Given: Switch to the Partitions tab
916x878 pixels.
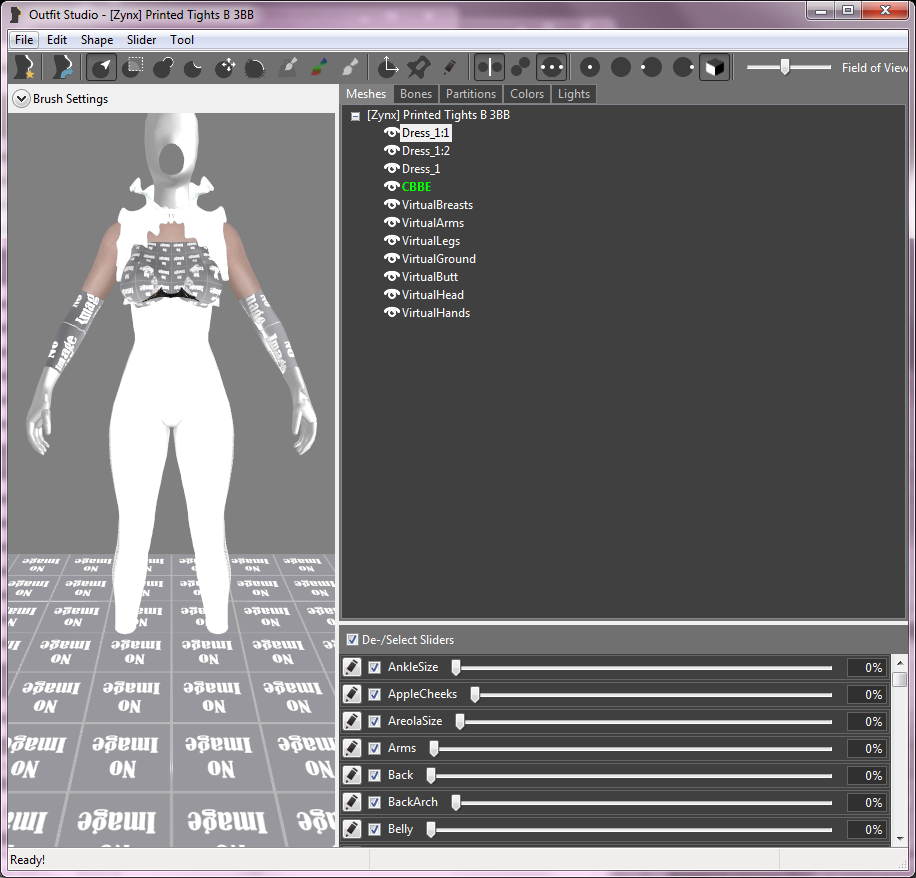Looking at the screenshot, I should click(471, 94).
